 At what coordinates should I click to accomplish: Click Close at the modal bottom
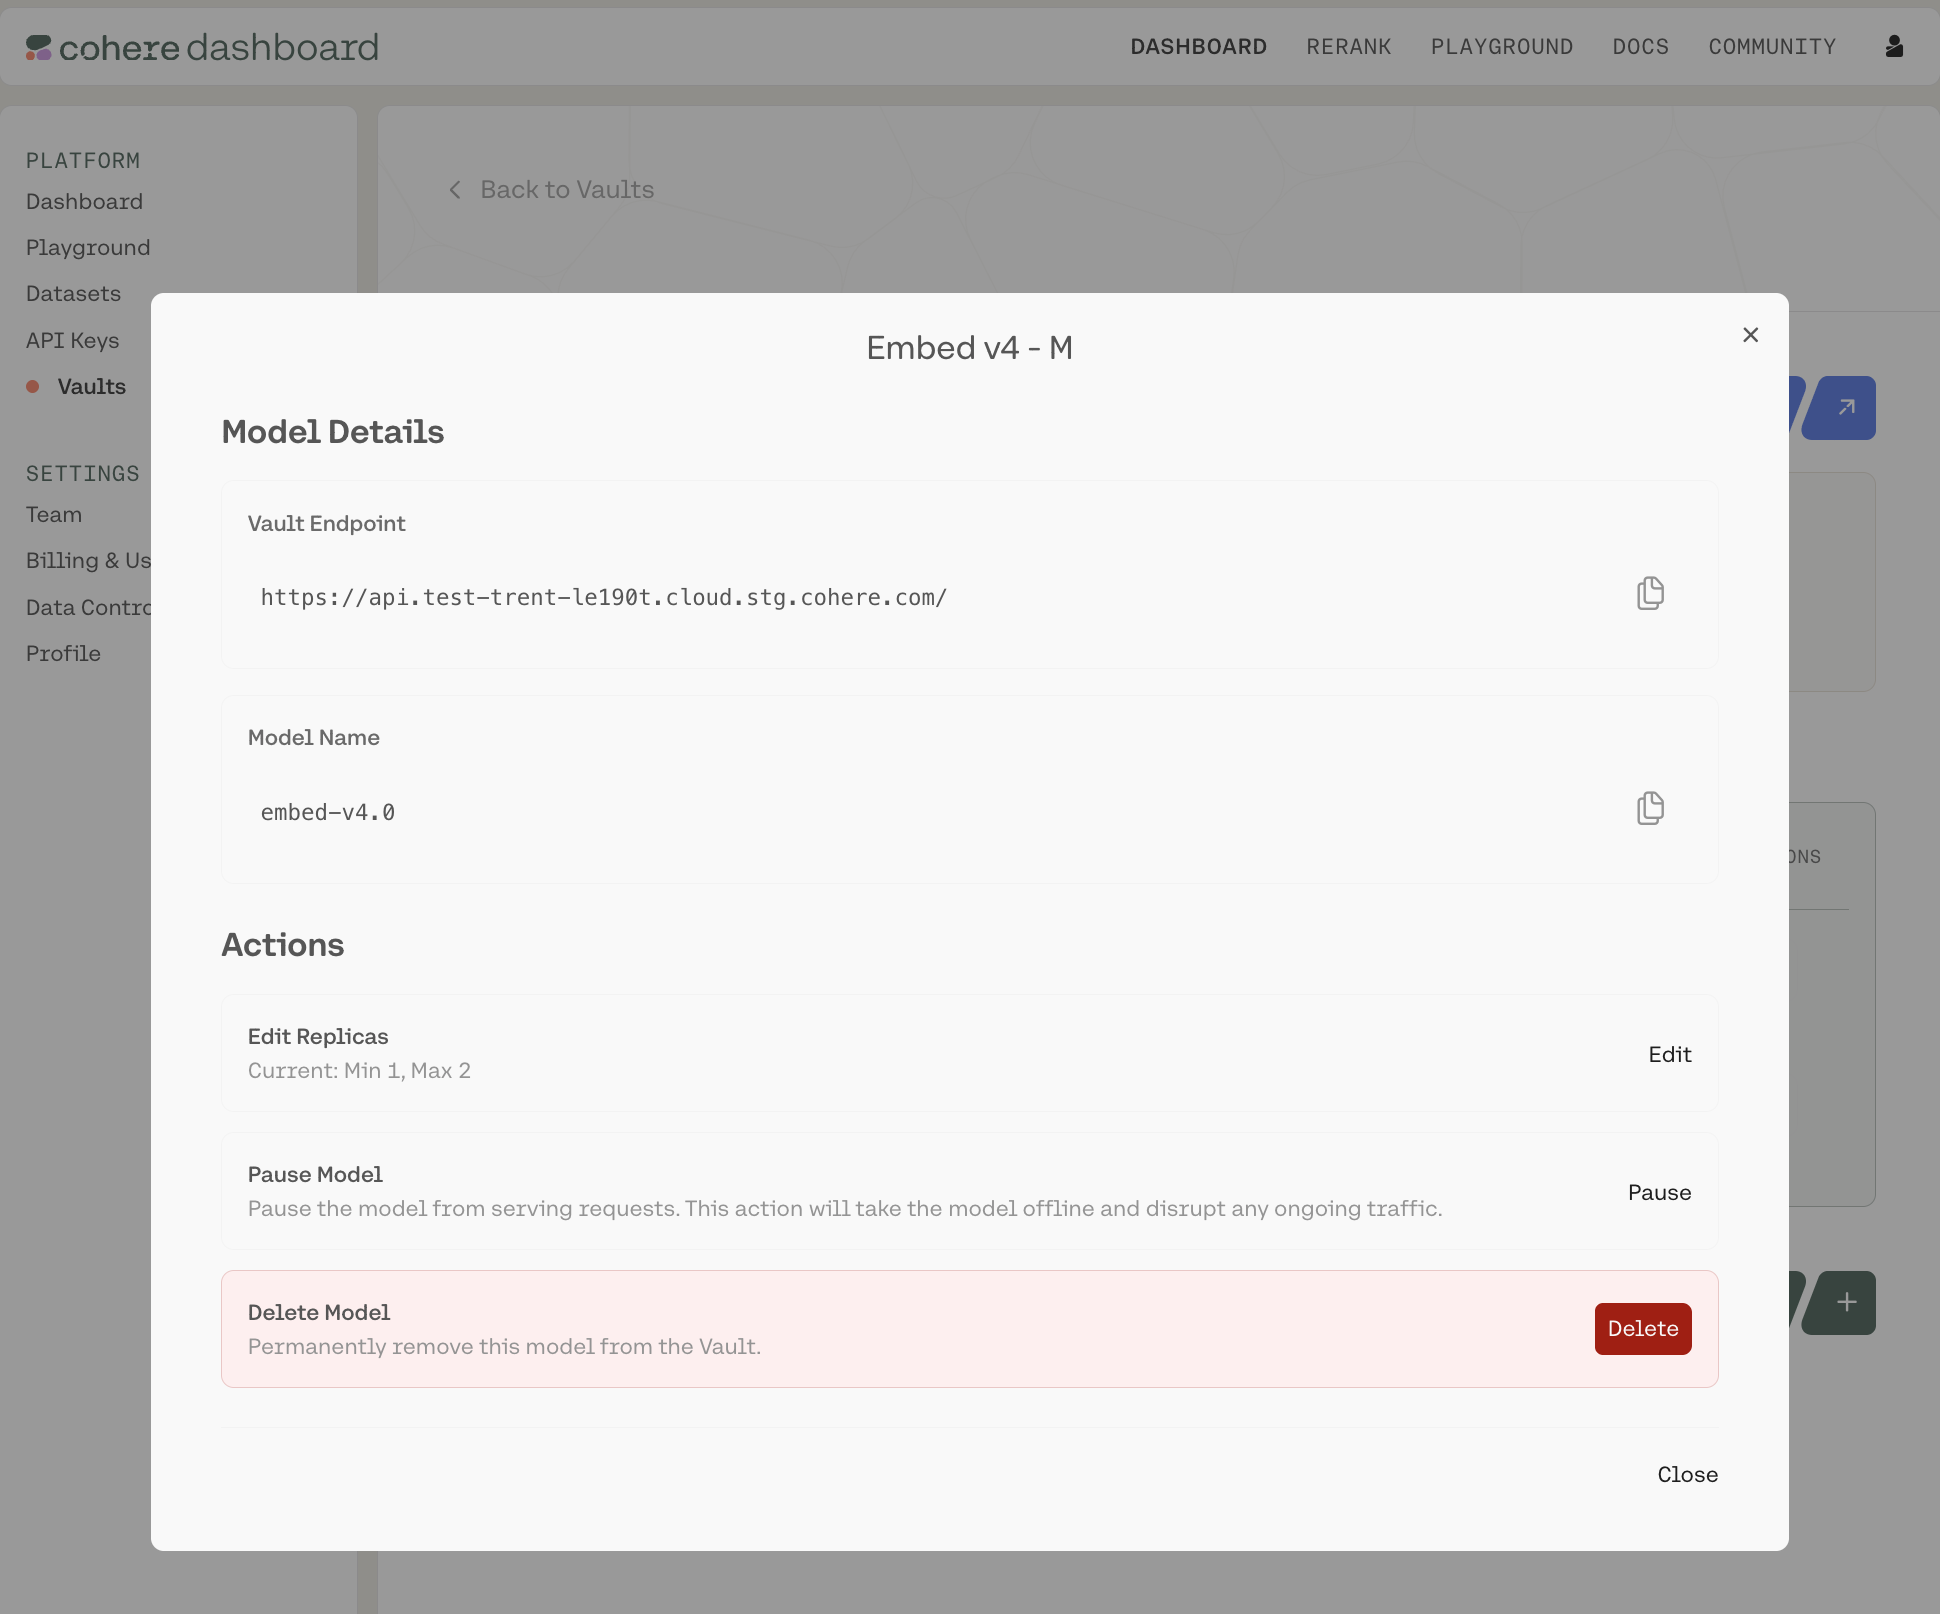click(x=1687, y=1474)
